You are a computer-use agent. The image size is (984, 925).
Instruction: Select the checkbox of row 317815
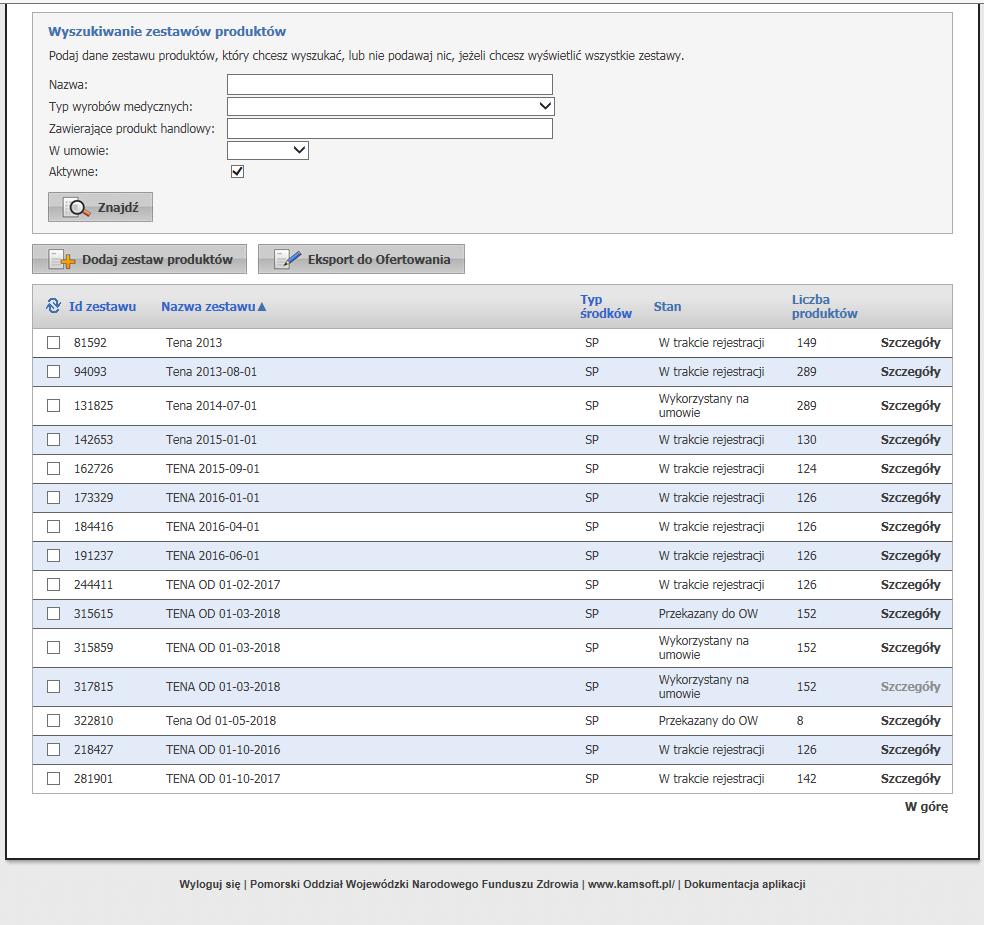pos(54,687)
